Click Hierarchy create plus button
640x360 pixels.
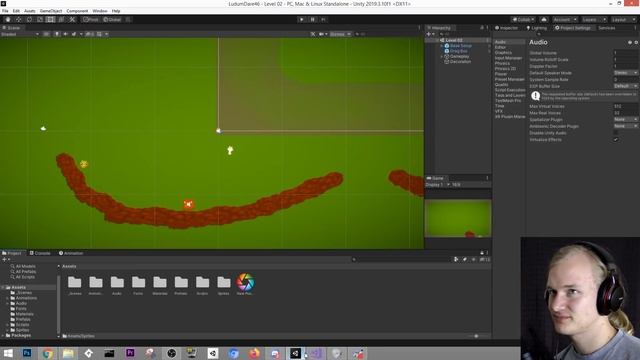pyautogui.click(x=429, y=34)
